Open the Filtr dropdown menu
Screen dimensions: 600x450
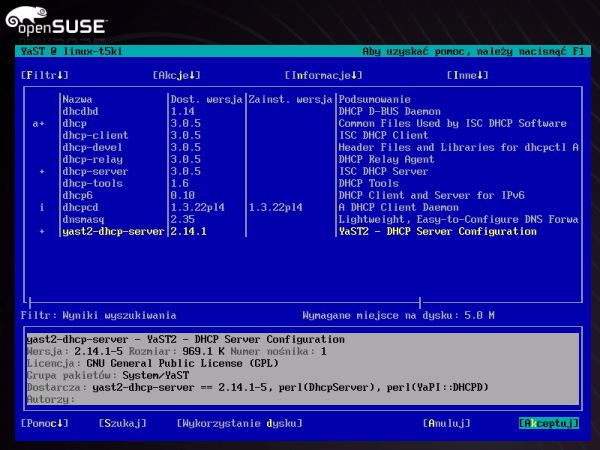tap(45, 75)
